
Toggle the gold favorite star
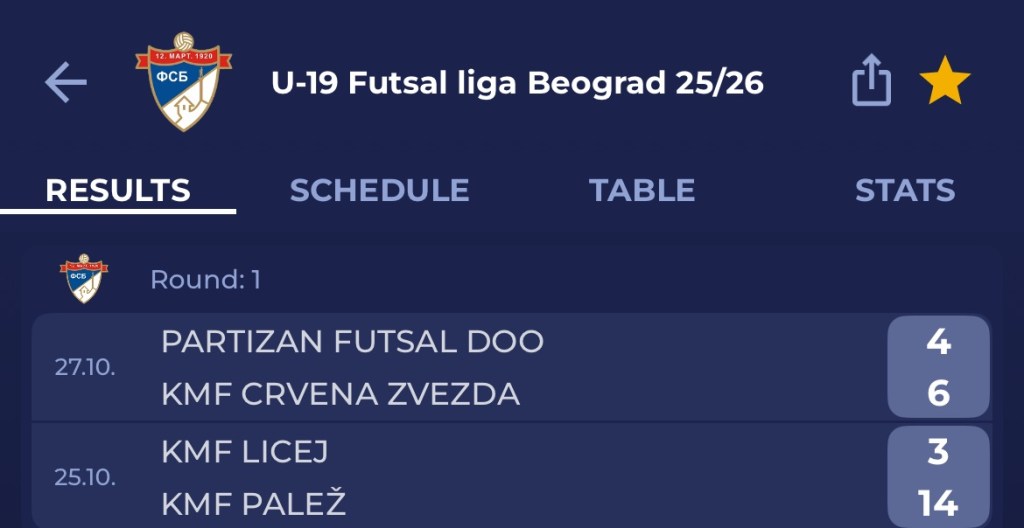click(x=944, y=82)
